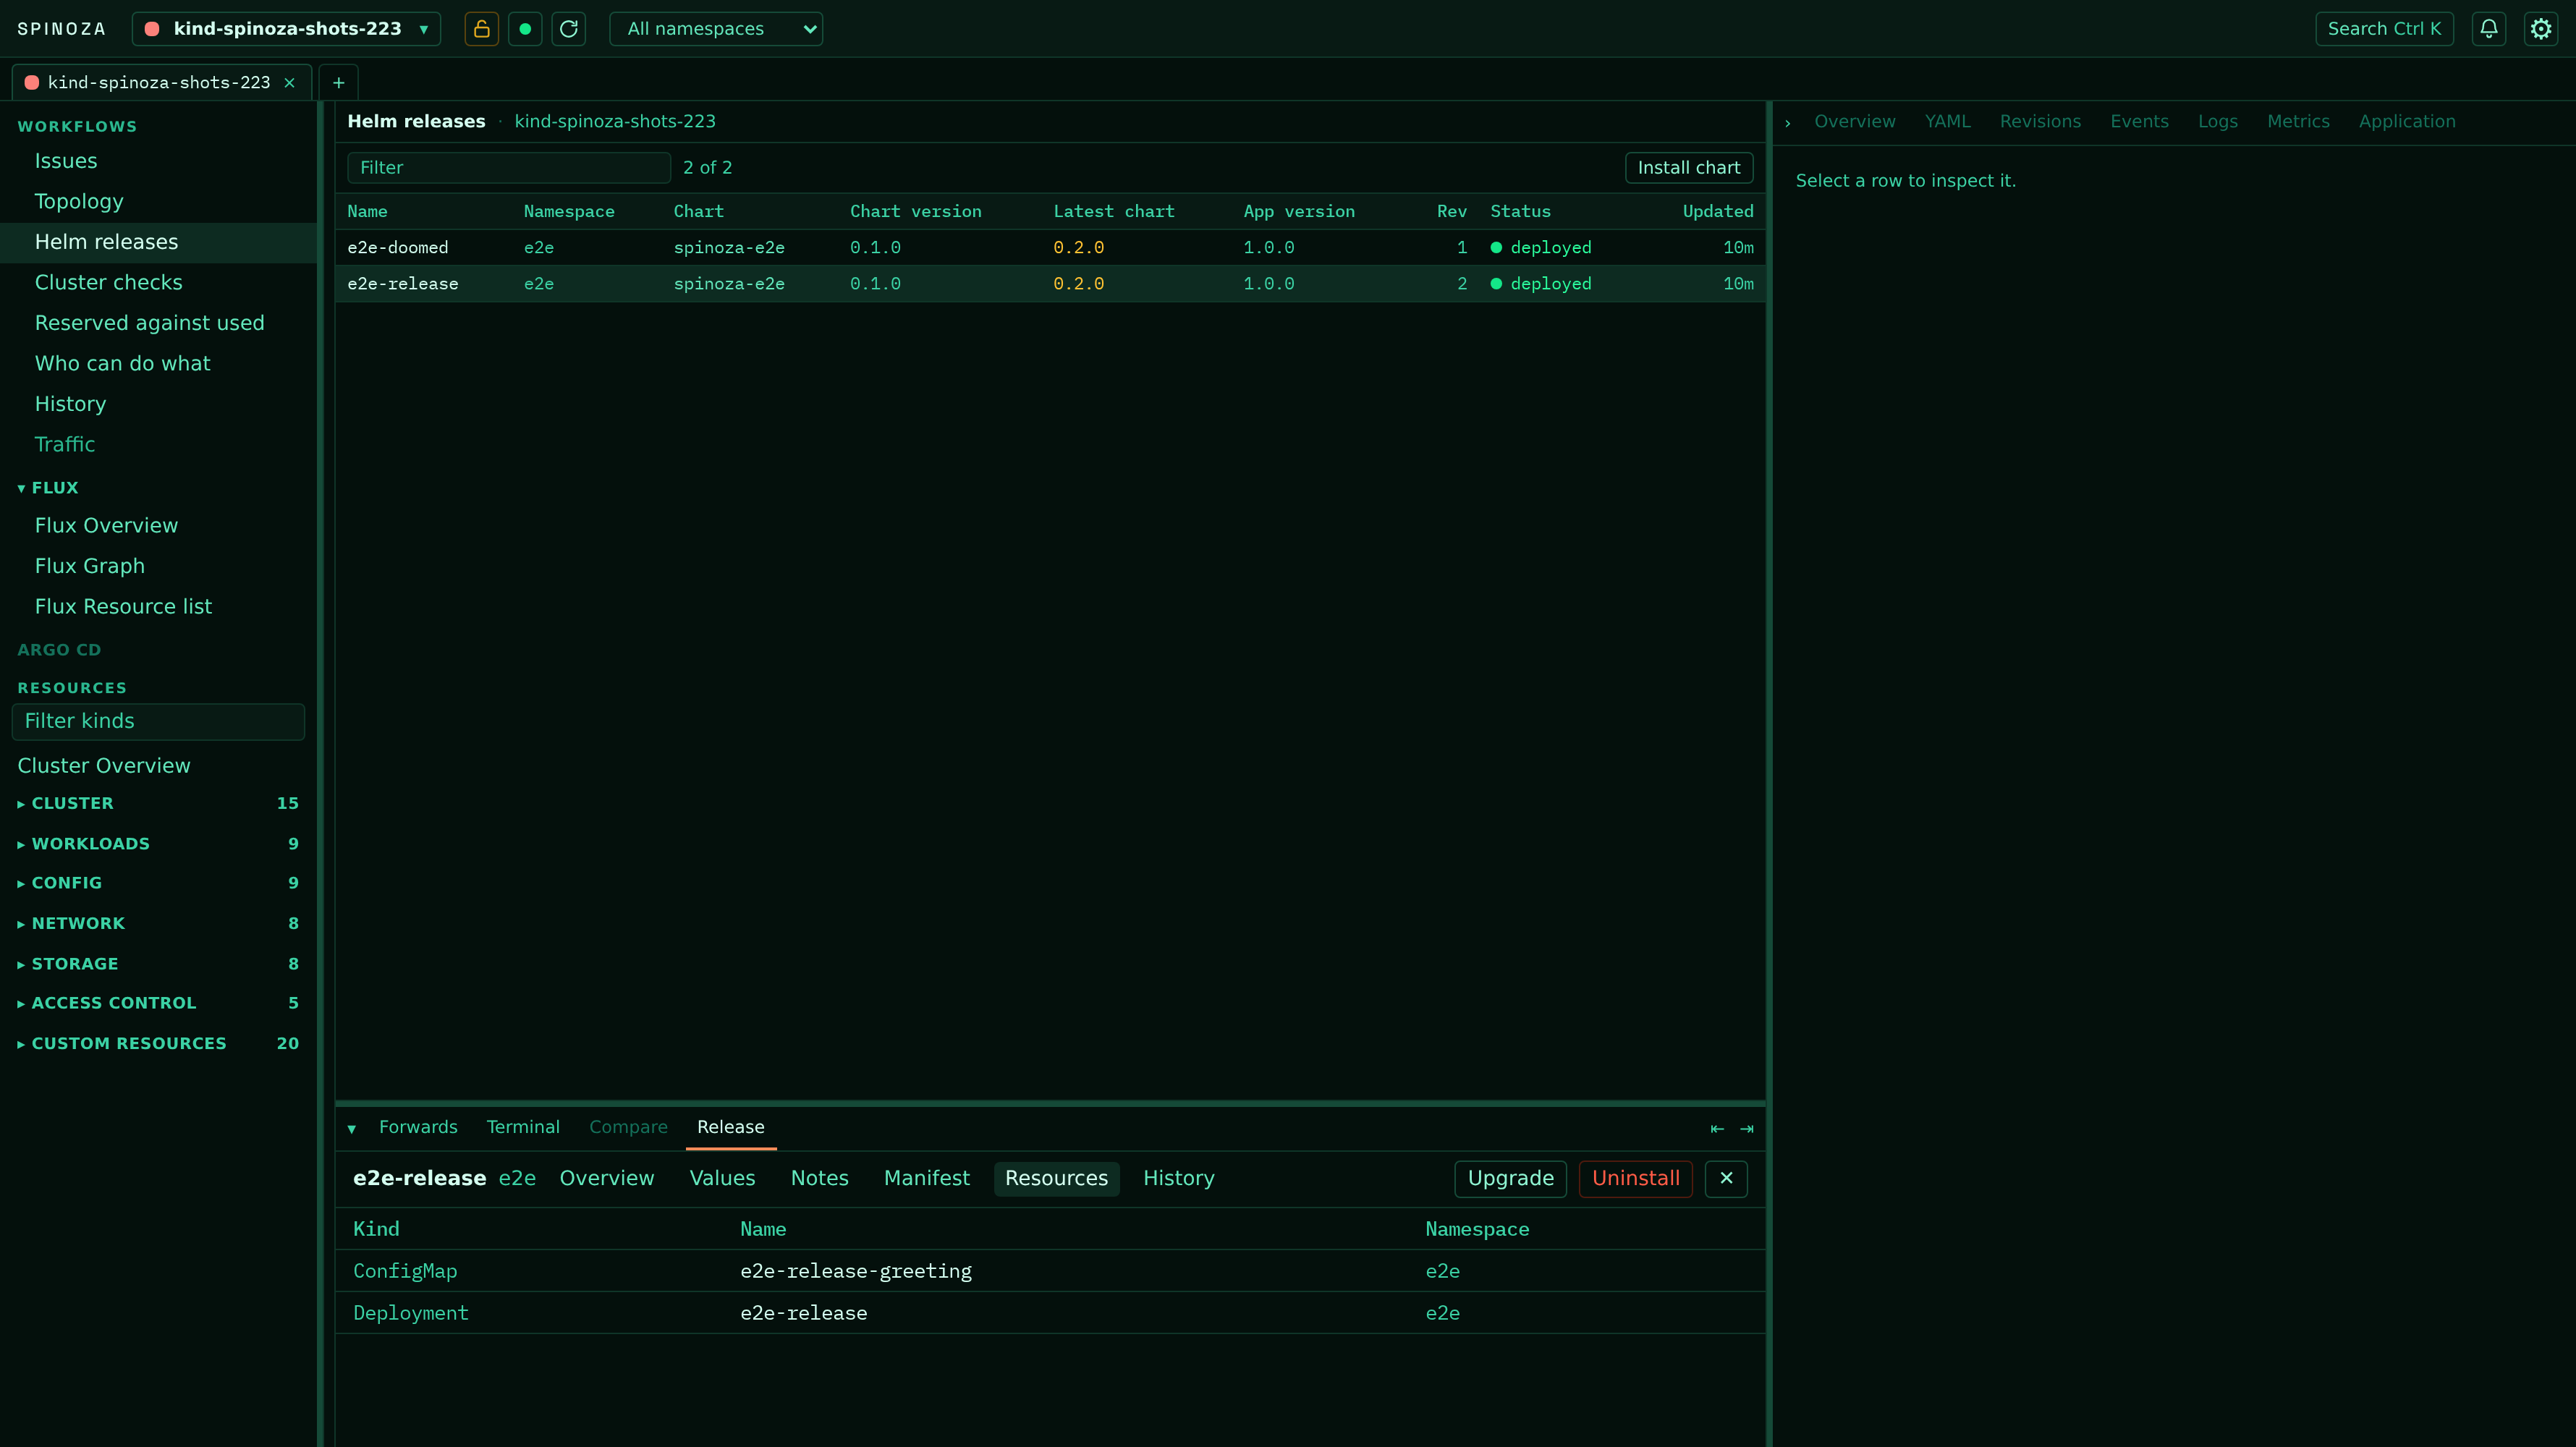Open the Values tab of e2e-release
2576x1447 pixels.
pyautogui.click(x=722, y=1179)
